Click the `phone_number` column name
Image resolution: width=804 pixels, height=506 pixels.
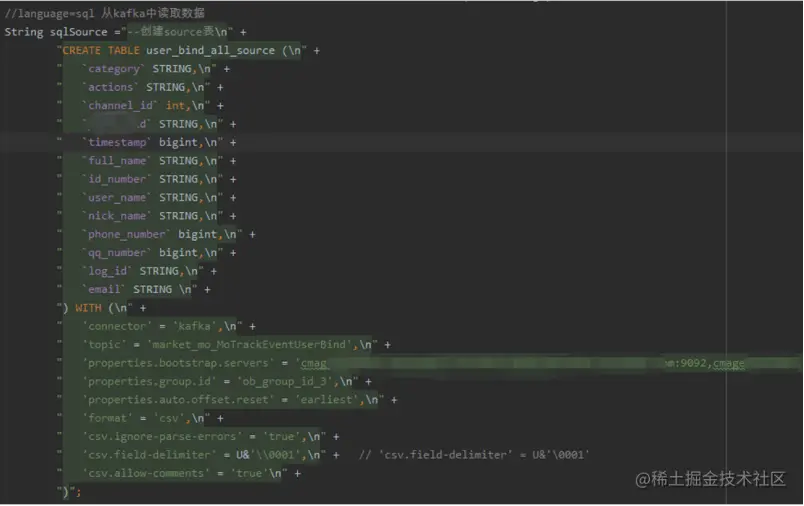(127, 234)
